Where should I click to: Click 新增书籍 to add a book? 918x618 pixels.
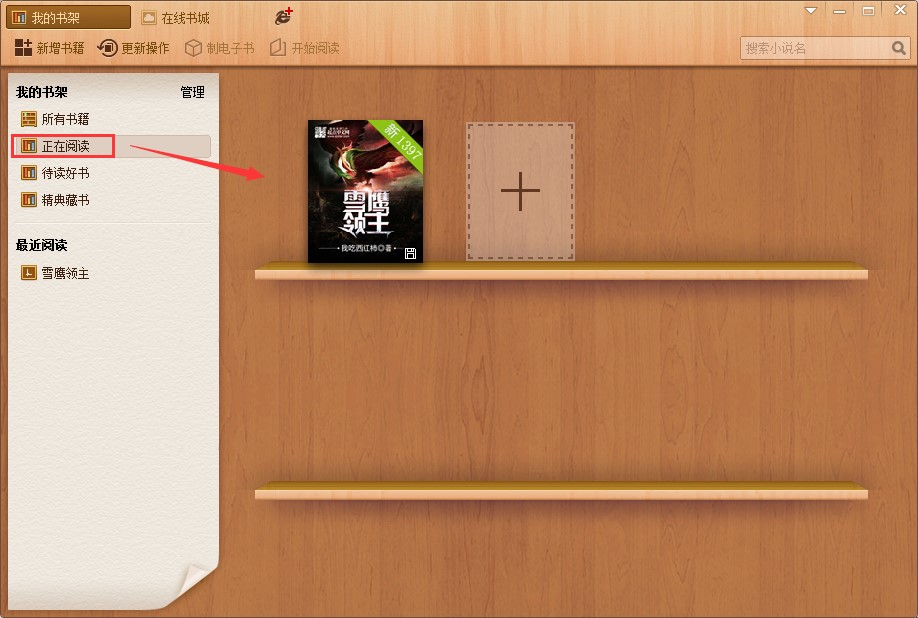[50, 48]
